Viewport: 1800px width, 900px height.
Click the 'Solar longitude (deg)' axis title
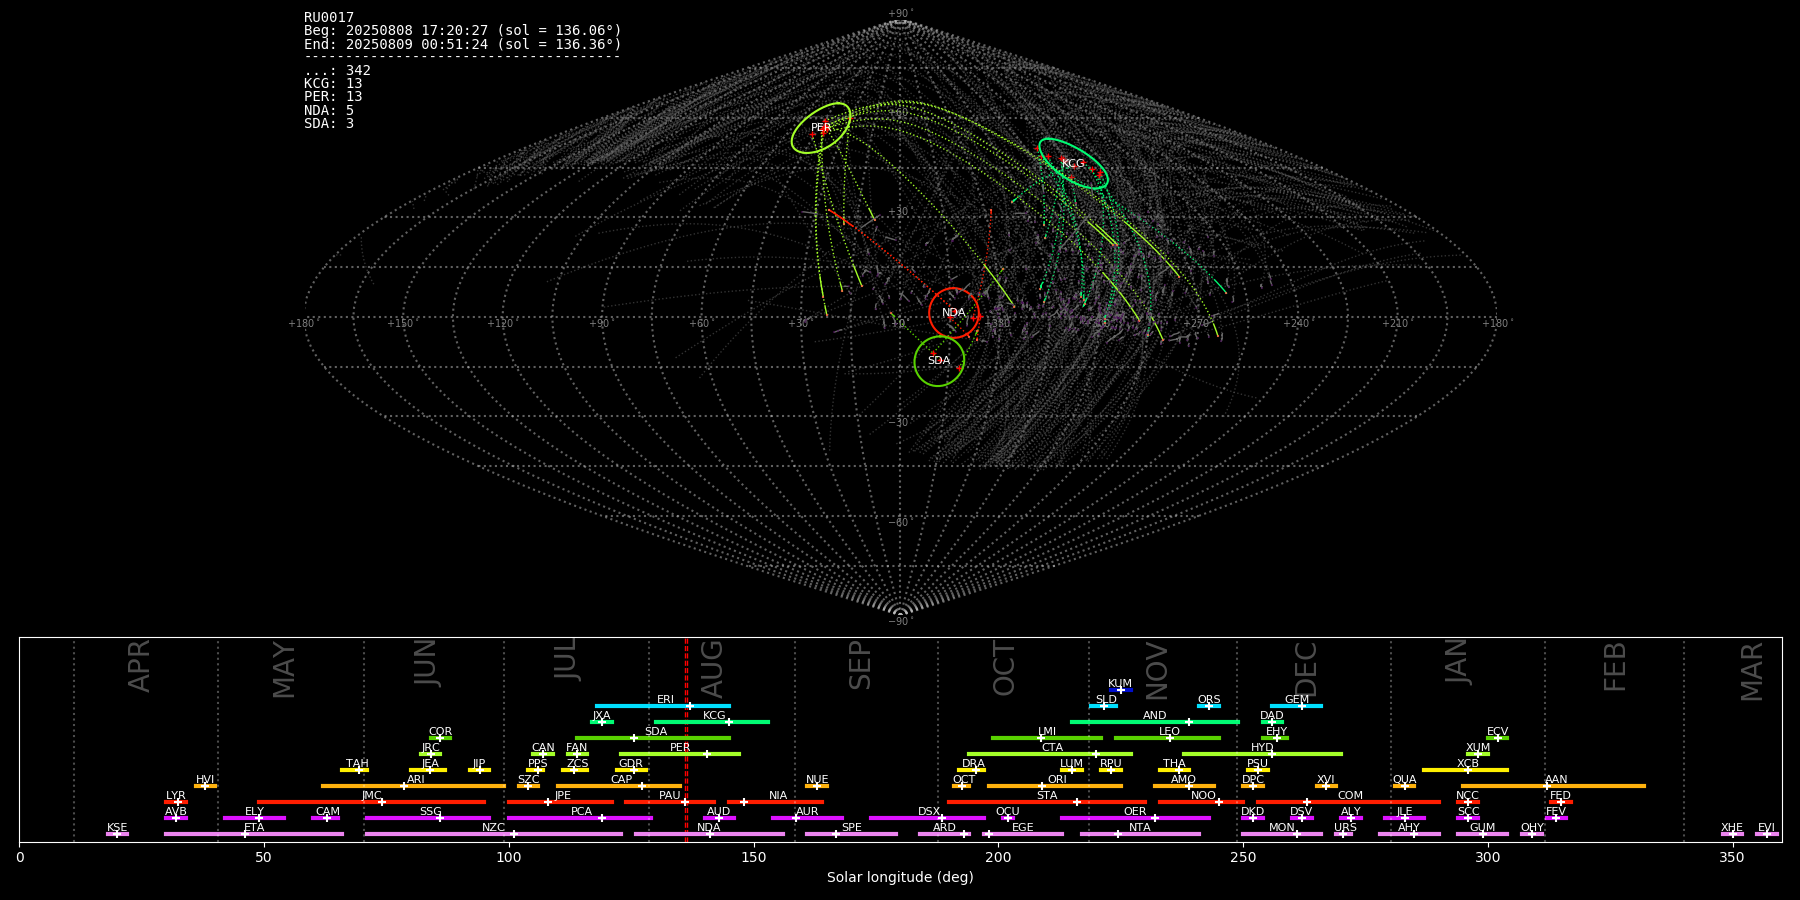[900, 877]
